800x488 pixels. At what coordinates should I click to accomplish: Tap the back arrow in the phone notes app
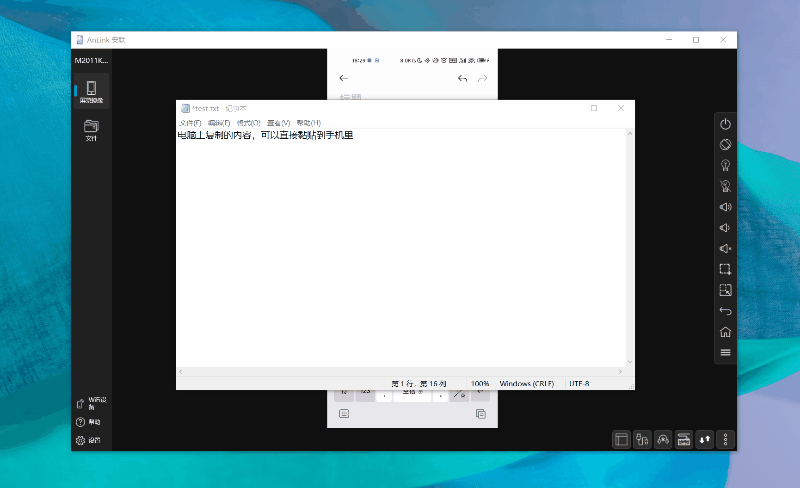(343, 78)
